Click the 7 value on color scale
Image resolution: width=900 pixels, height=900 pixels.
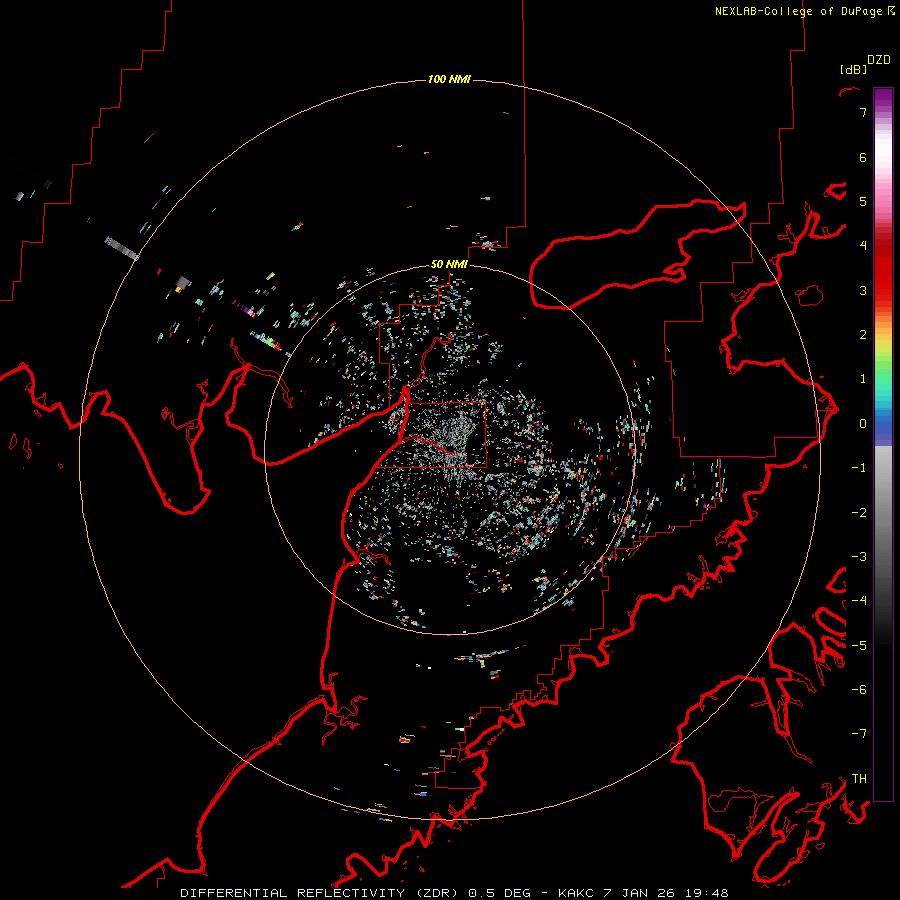click(x=863, y=112)
